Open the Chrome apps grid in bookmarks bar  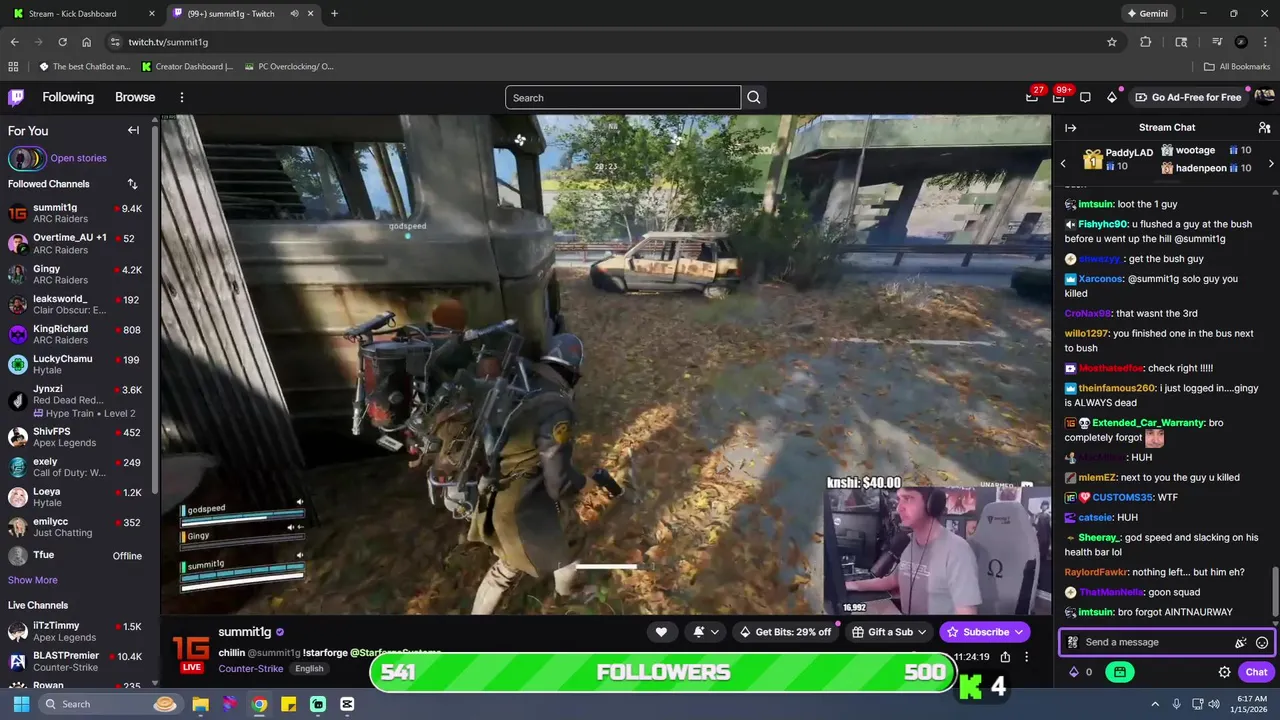13,67
